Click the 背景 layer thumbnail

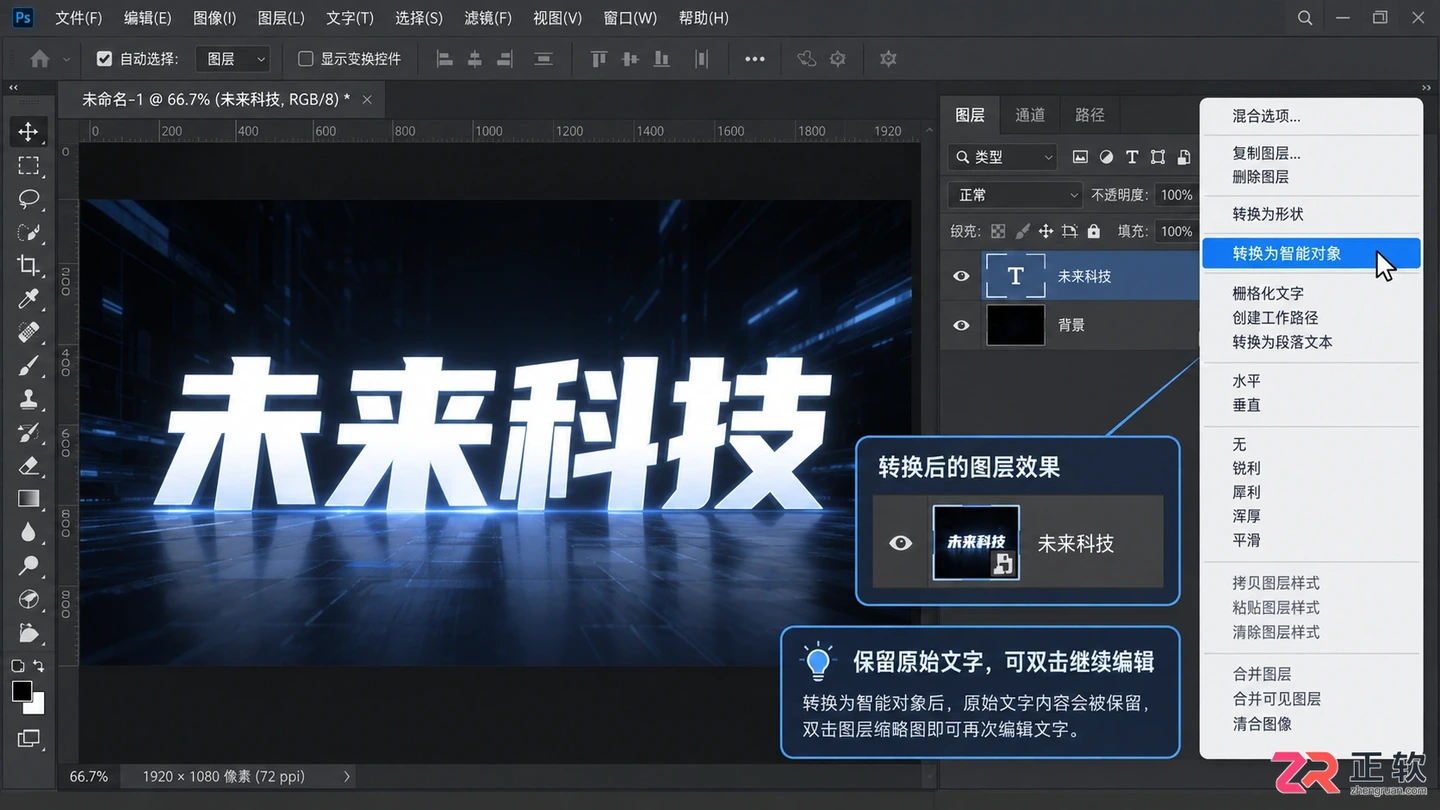pyautogui.click(x=1016, y=325)
